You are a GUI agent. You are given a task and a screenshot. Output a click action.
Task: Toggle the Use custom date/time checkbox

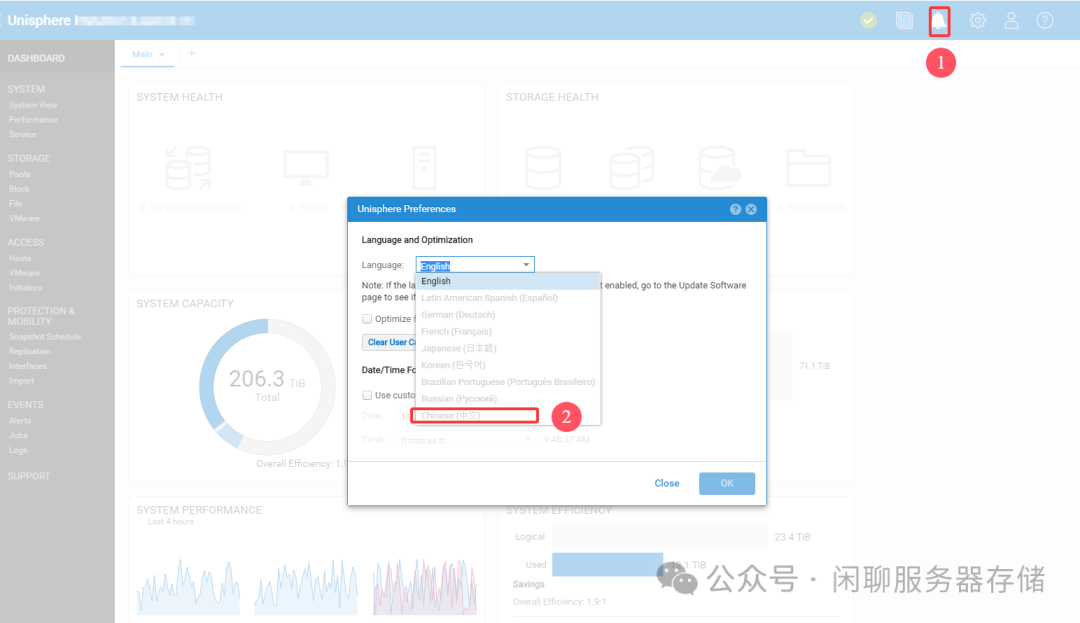tap(367, 395)
